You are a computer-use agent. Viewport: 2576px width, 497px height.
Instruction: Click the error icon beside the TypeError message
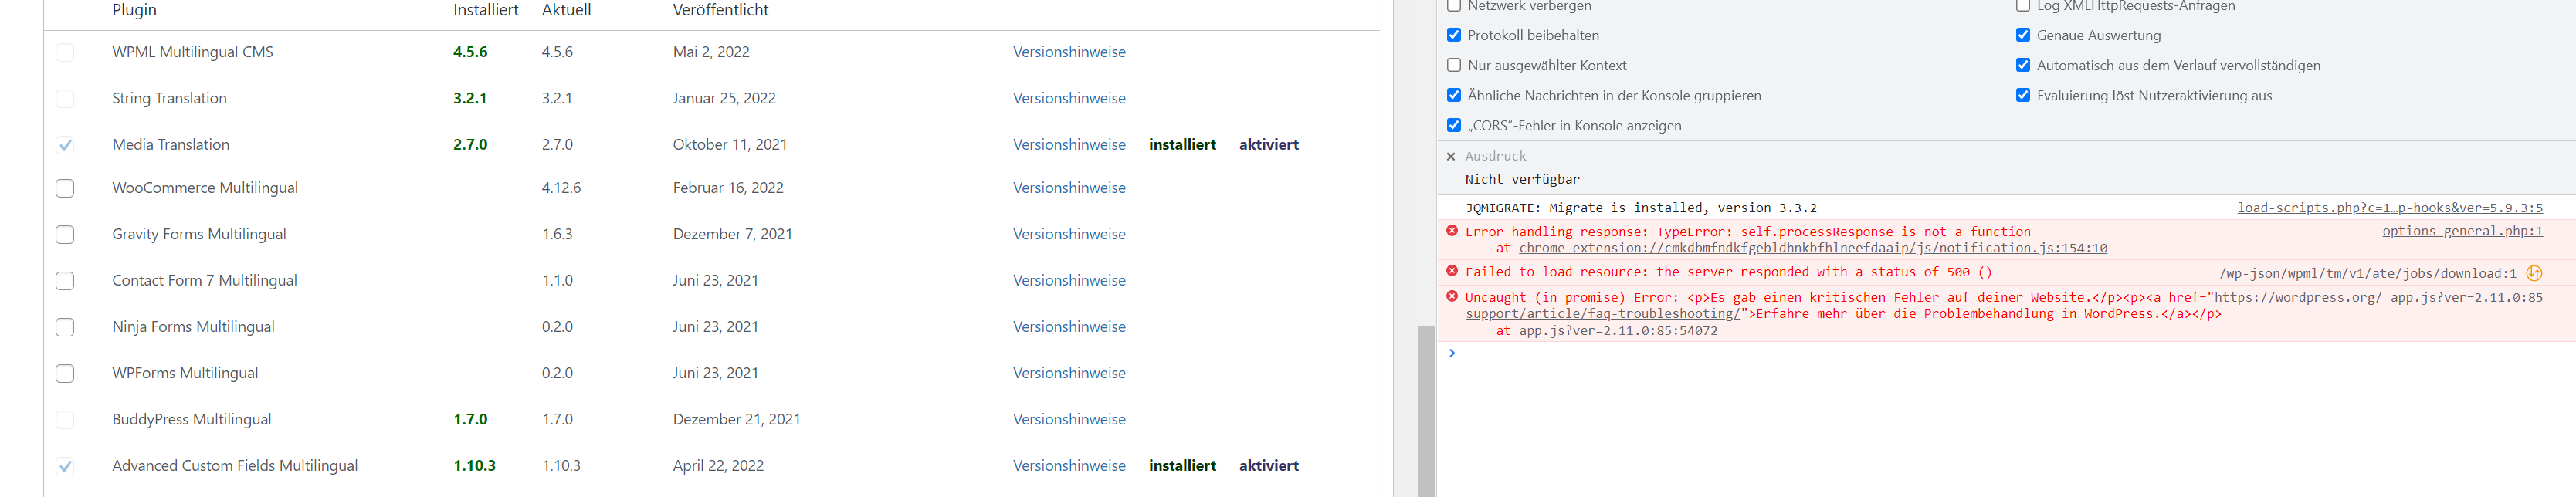click(1452, 231)
